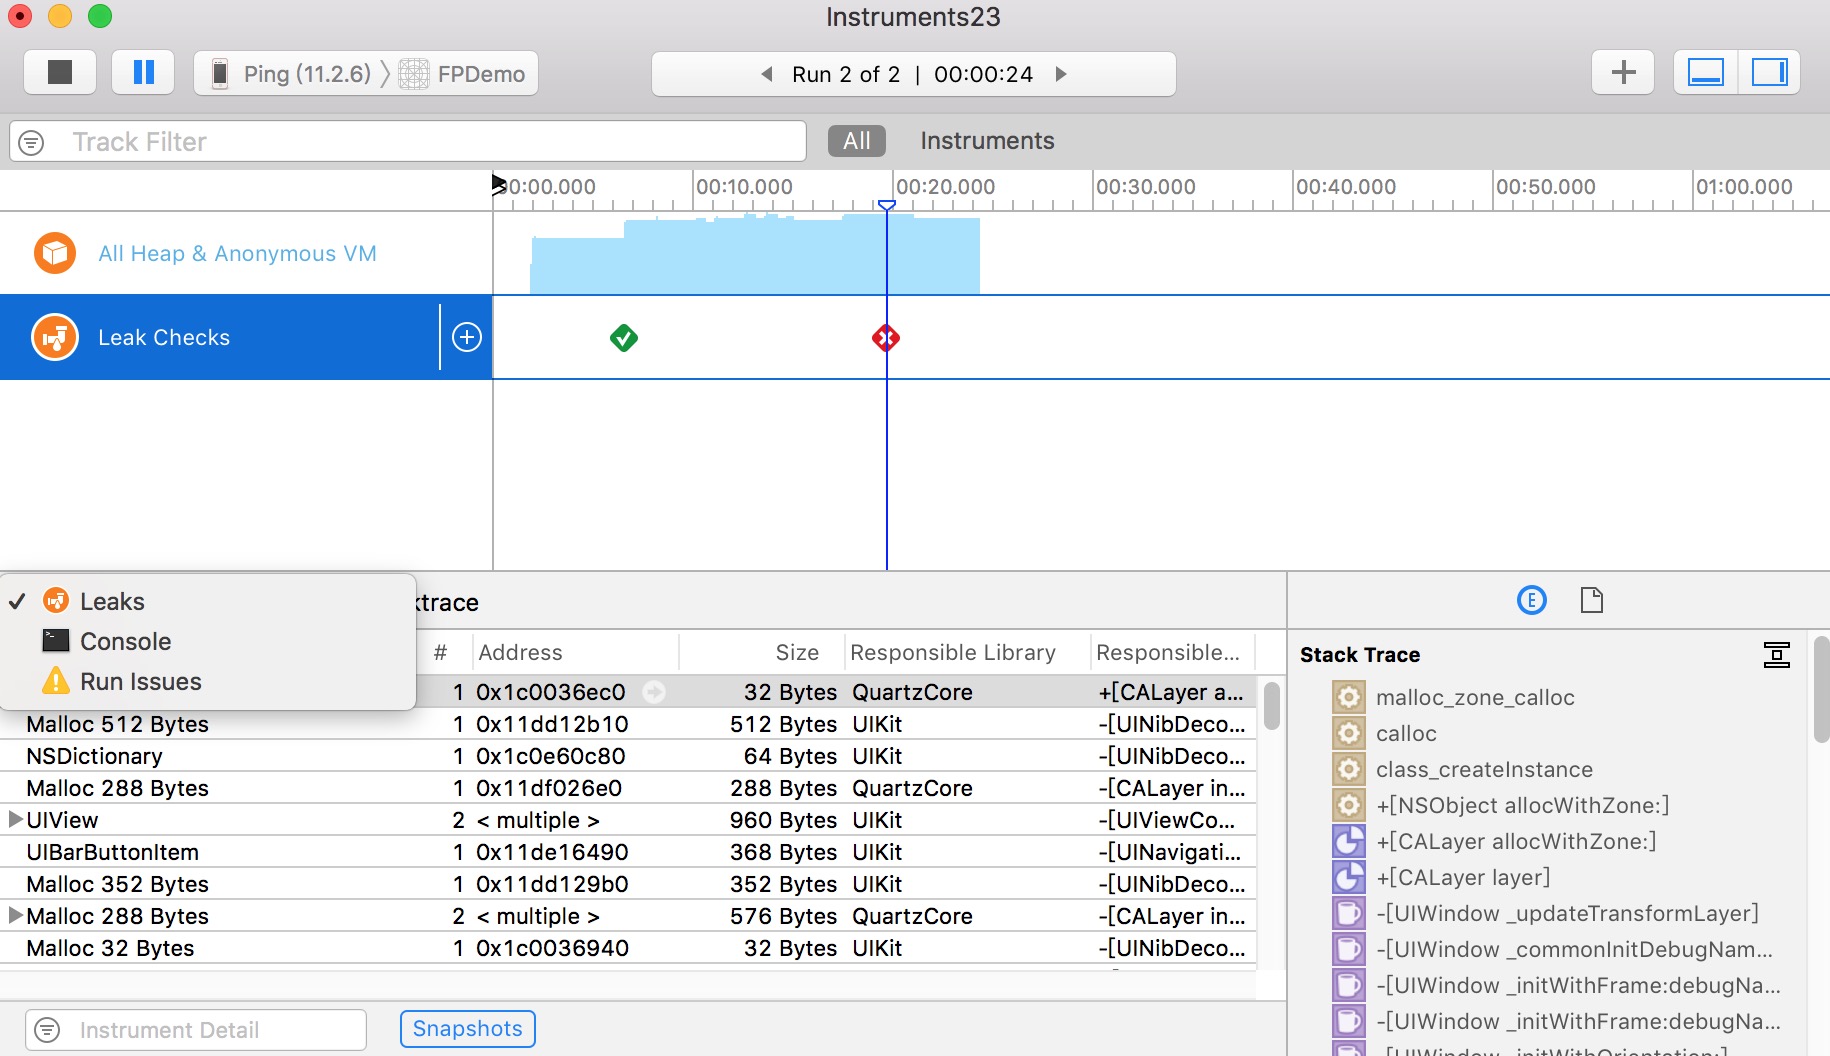Click the Snapshots button
The height and width of the screenshot is (1056, 1830).
point(467,1029)
